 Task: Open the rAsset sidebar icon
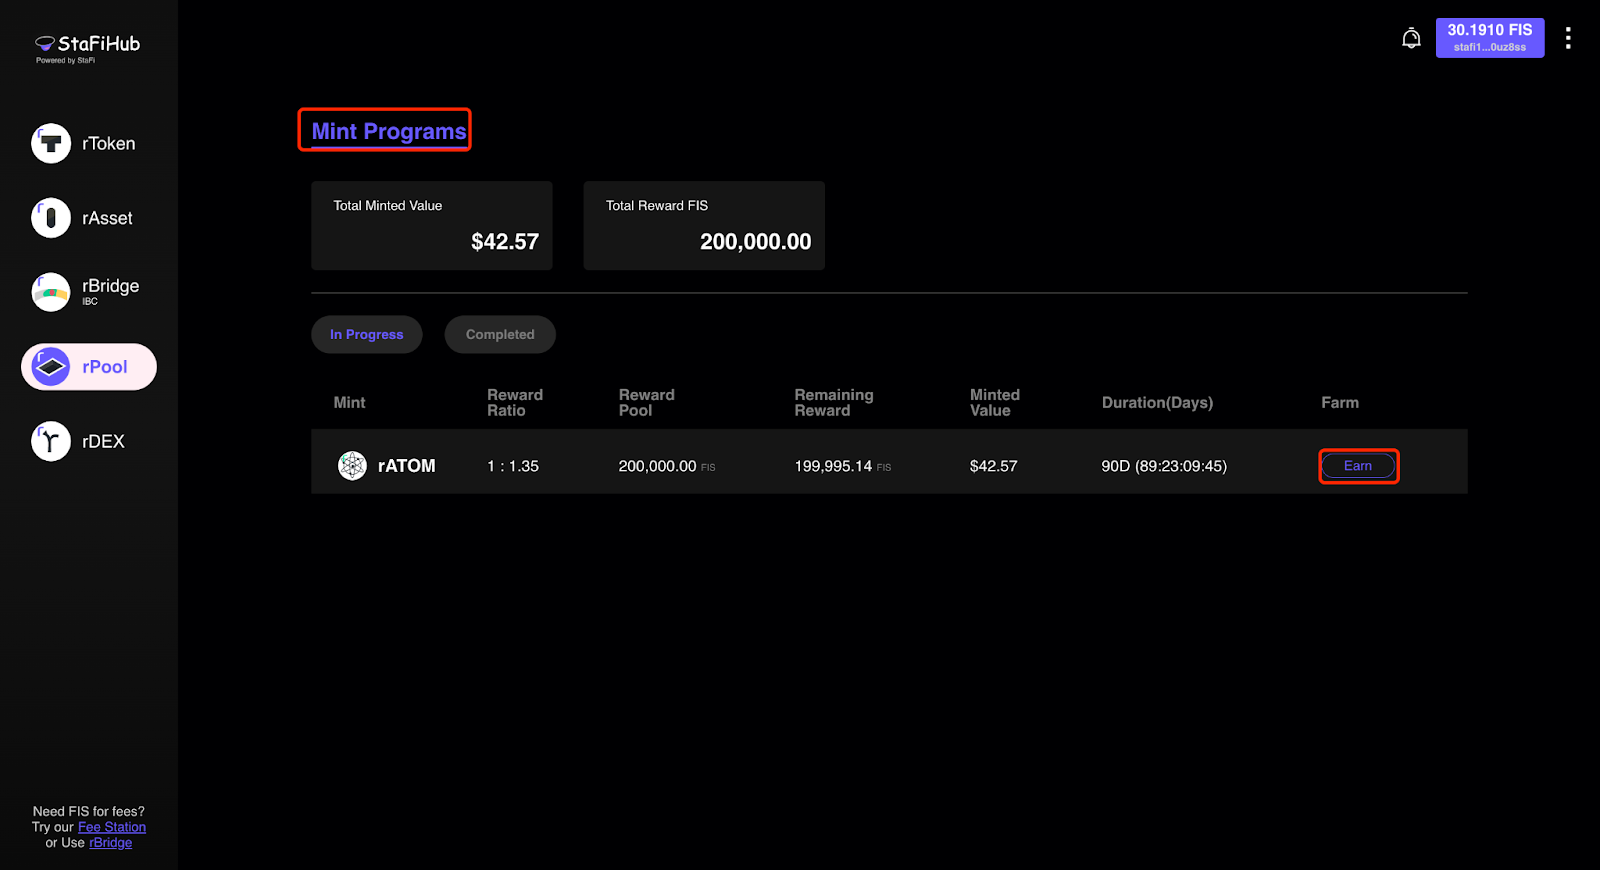click(51, 218)
